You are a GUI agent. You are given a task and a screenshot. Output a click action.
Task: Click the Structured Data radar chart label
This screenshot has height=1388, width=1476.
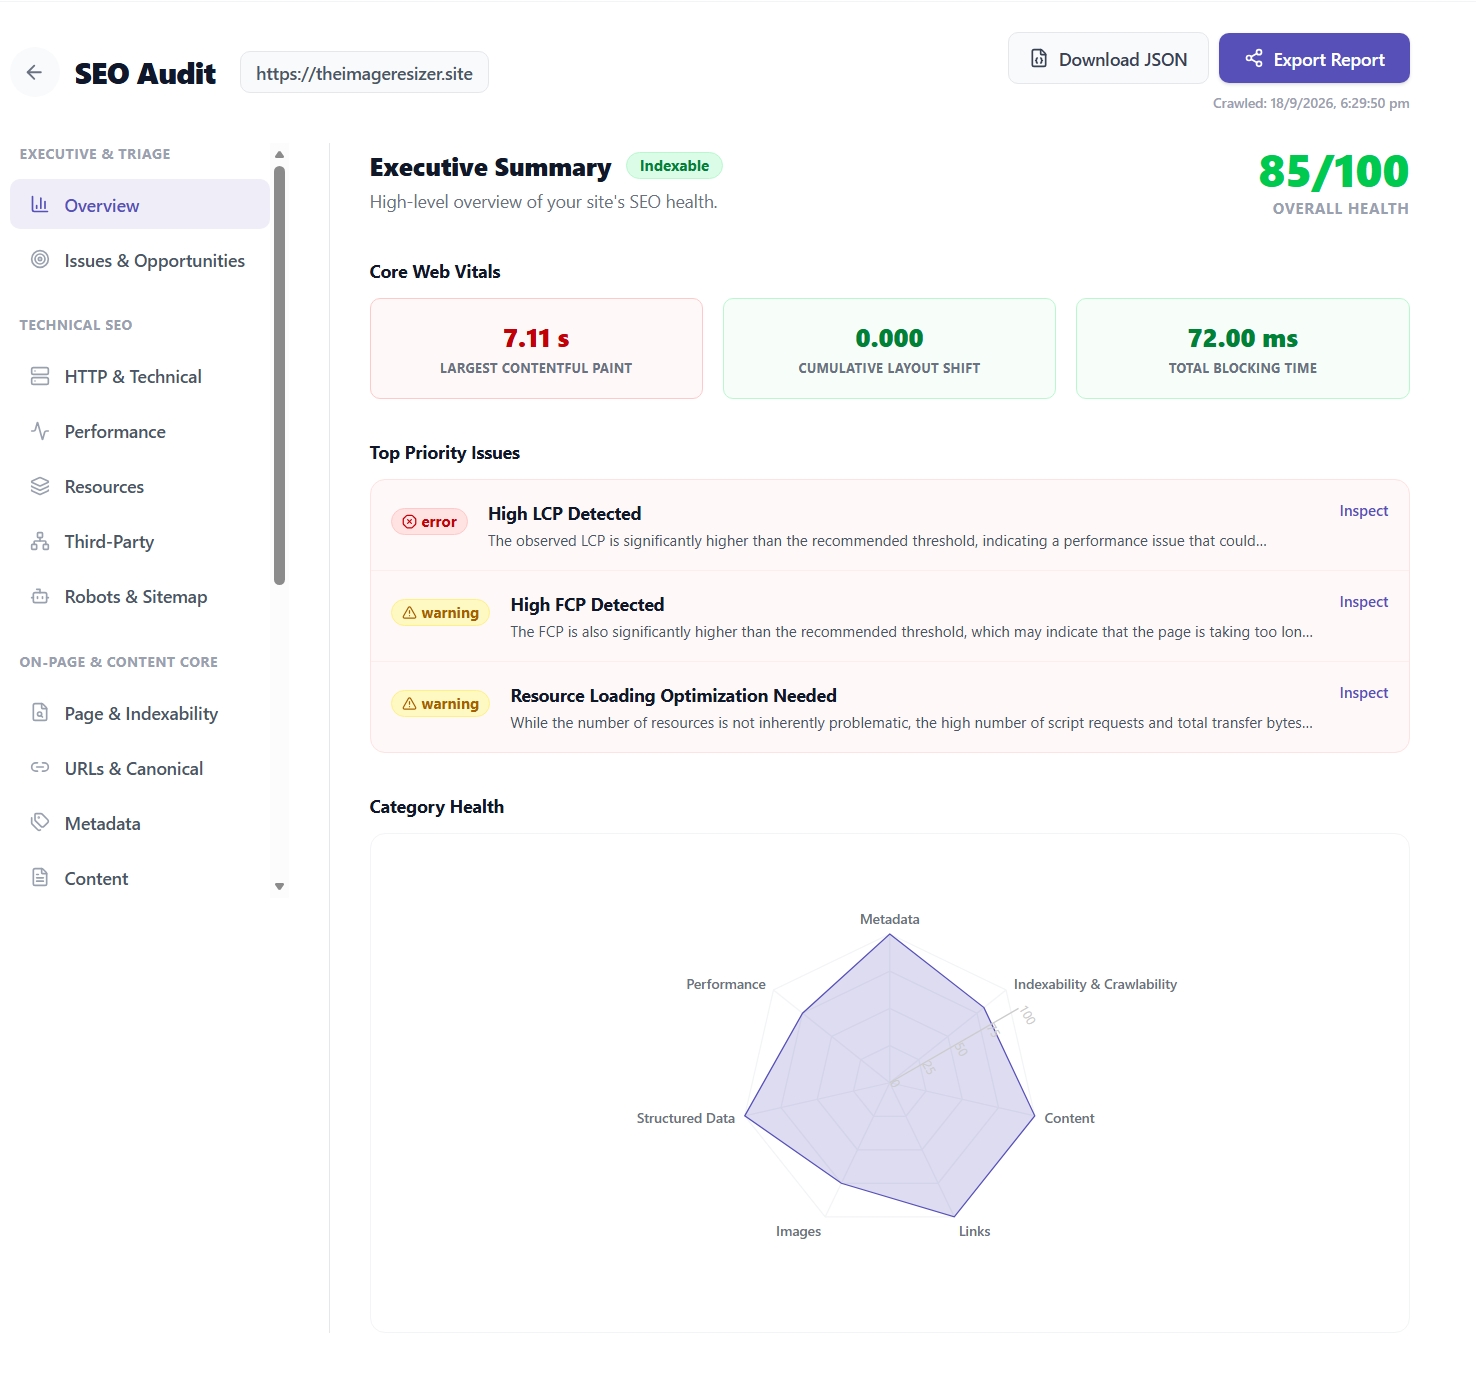point(686,1118)
